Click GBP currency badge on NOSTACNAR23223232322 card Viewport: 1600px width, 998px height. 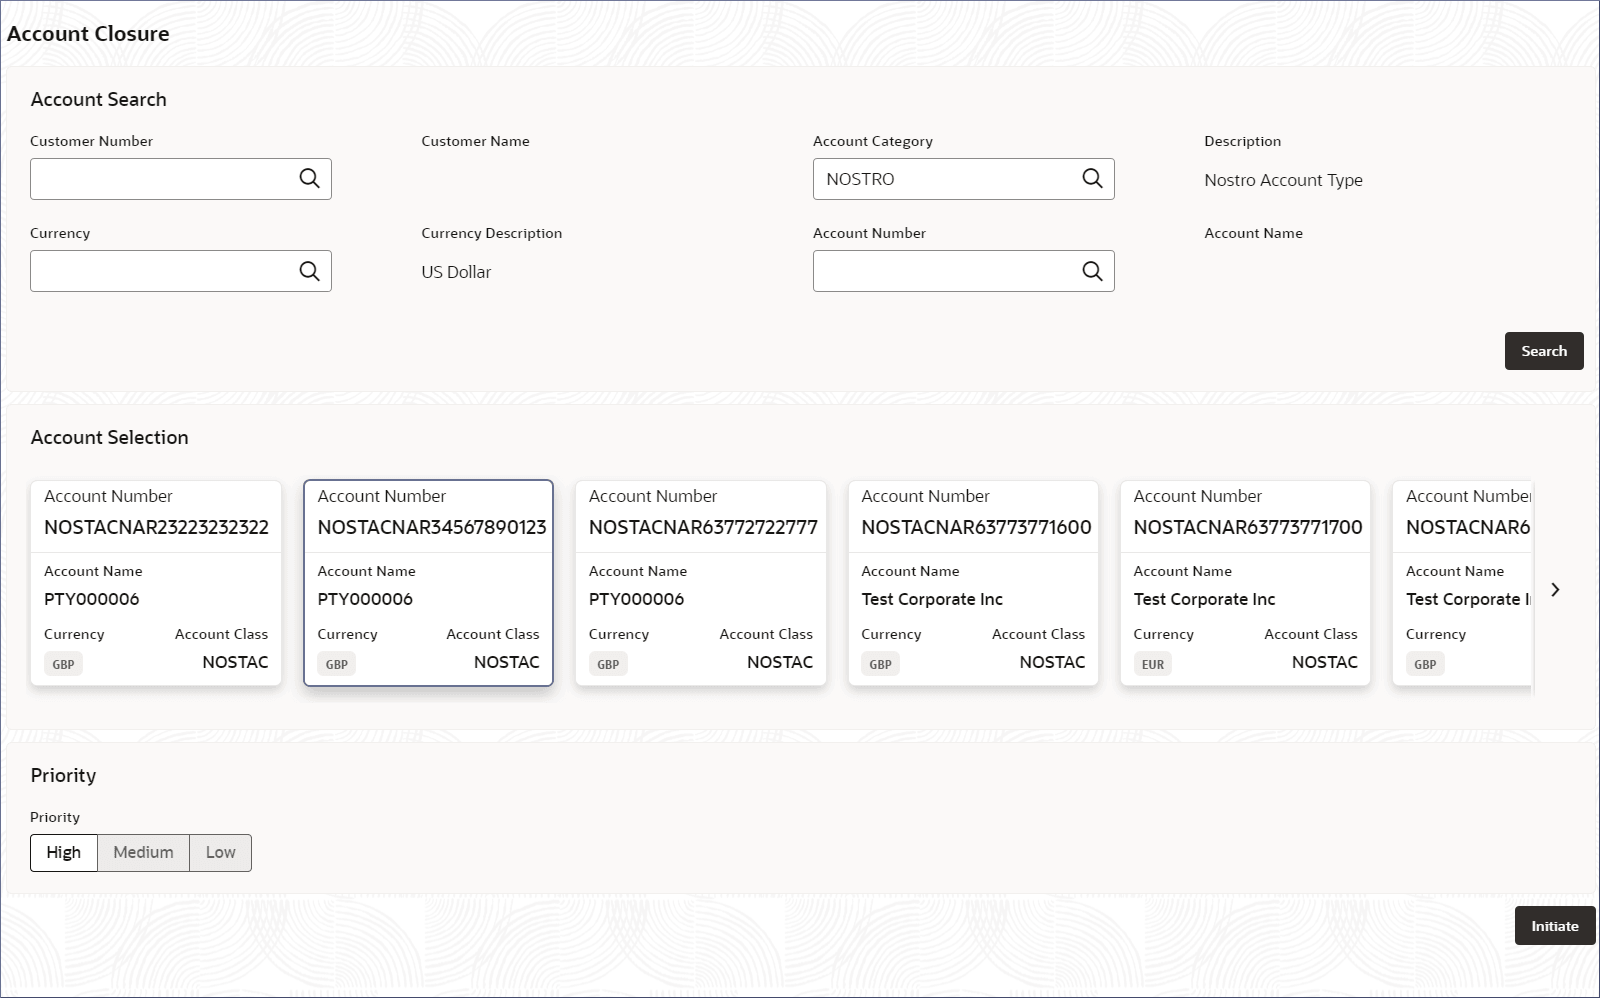pos(63,664)
